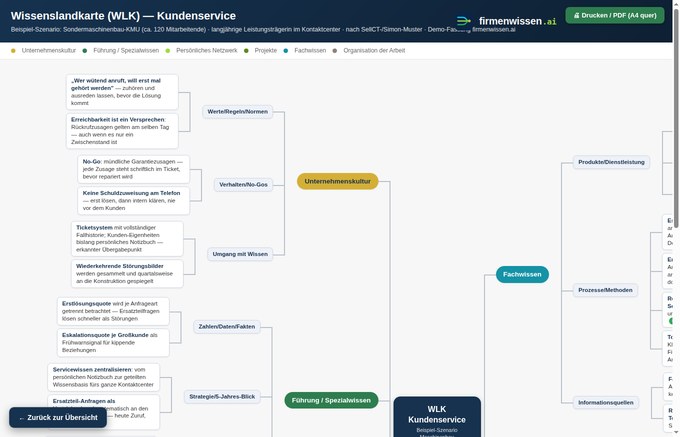Click 'Erreichbarkeit ist ein Versprechen' card
This screenshot has height=437, width=680.
coord(122,131)
